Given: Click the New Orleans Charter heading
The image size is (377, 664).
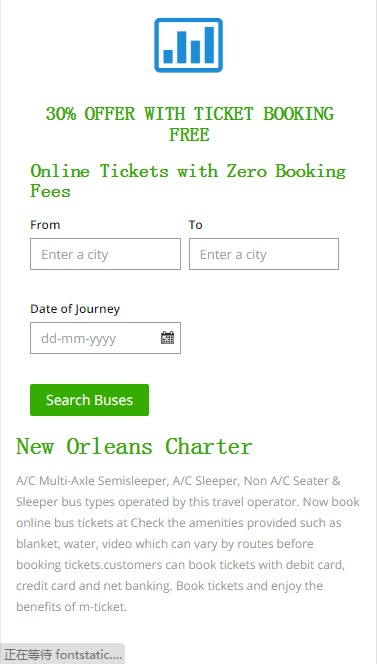Looking at the screenshot, I should tap(134, 446).
